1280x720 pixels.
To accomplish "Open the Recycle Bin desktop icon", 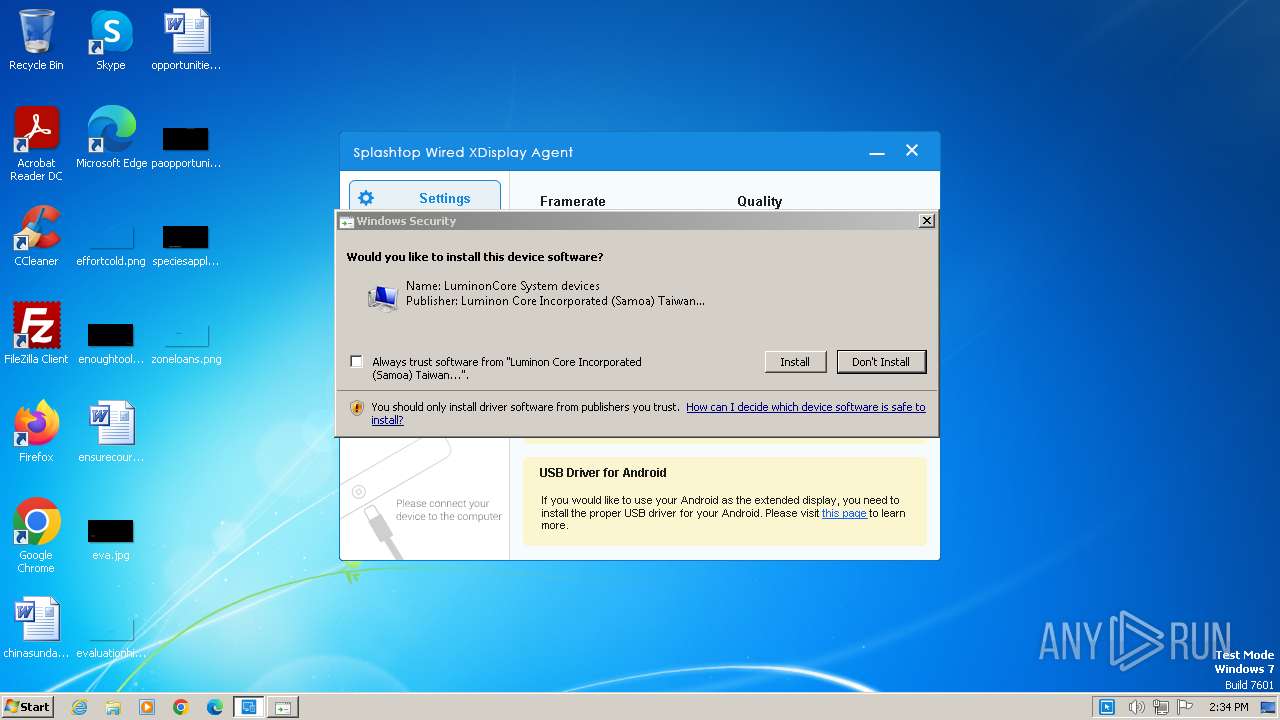I will 36,40.
